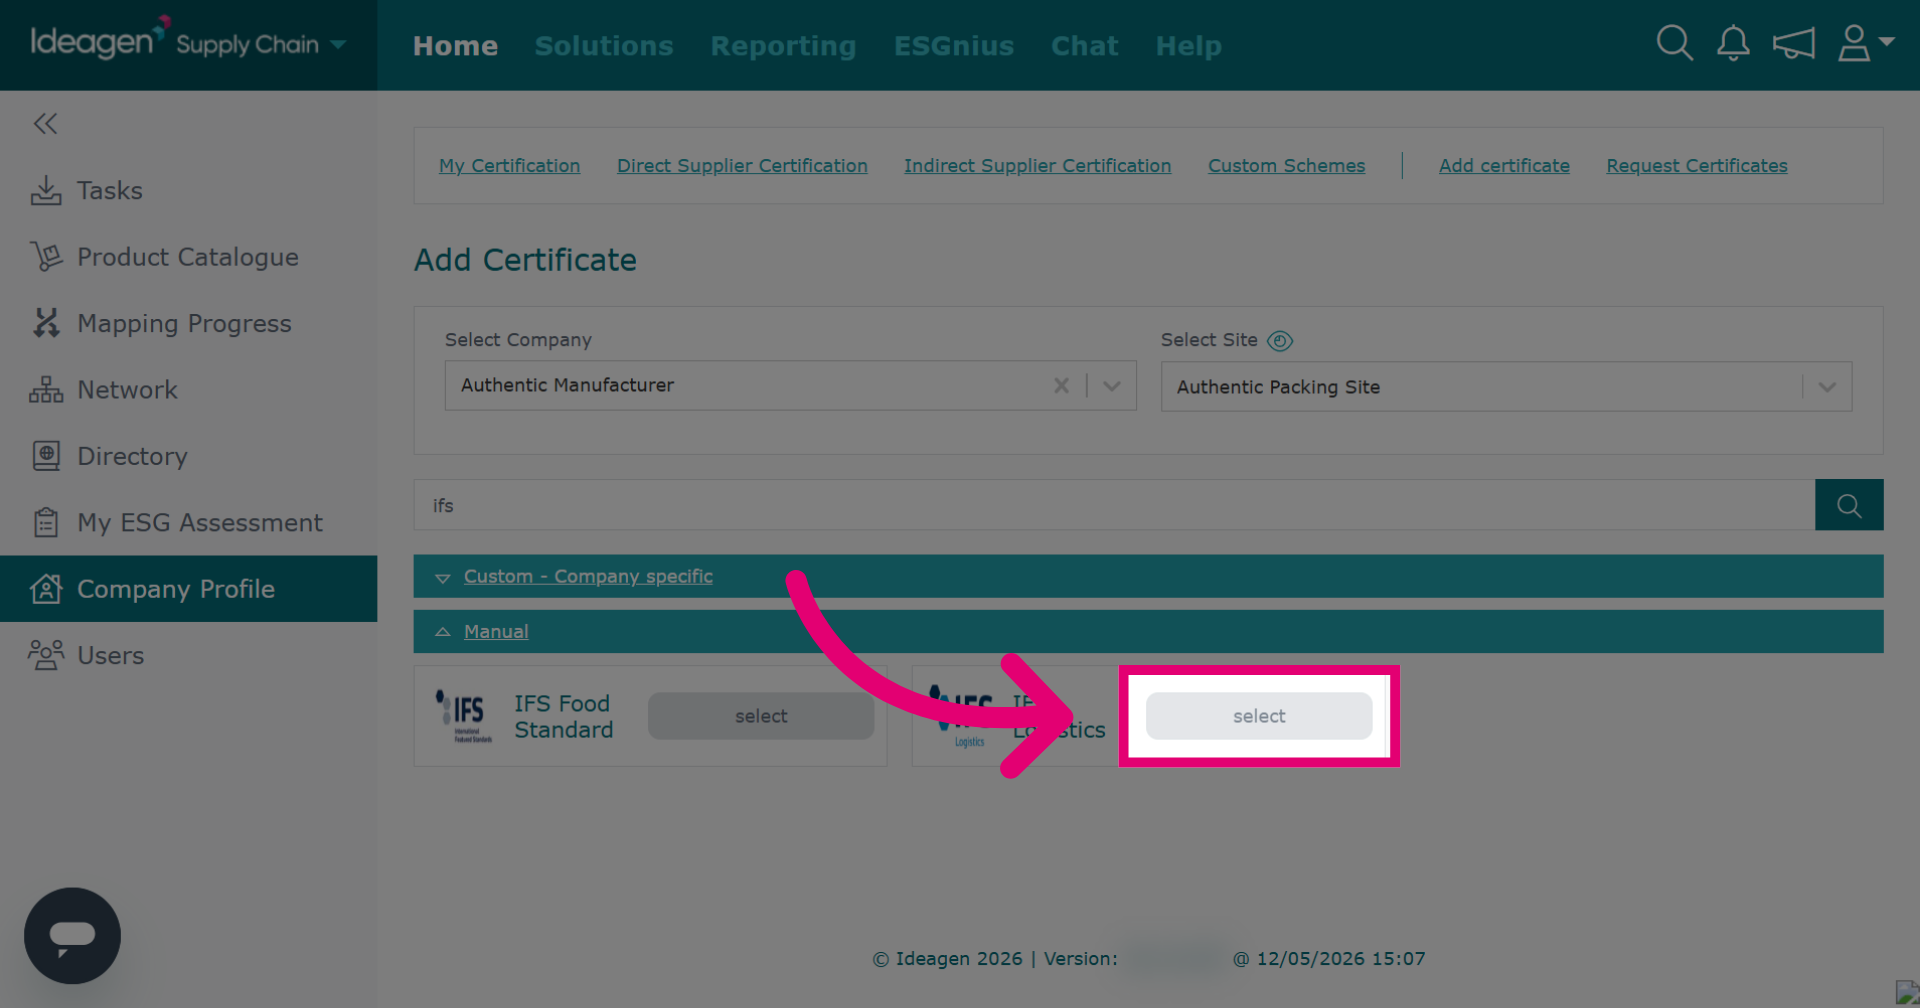Open the chat widget bubble
The image size is (1920, 1008).
pos(72,936)
